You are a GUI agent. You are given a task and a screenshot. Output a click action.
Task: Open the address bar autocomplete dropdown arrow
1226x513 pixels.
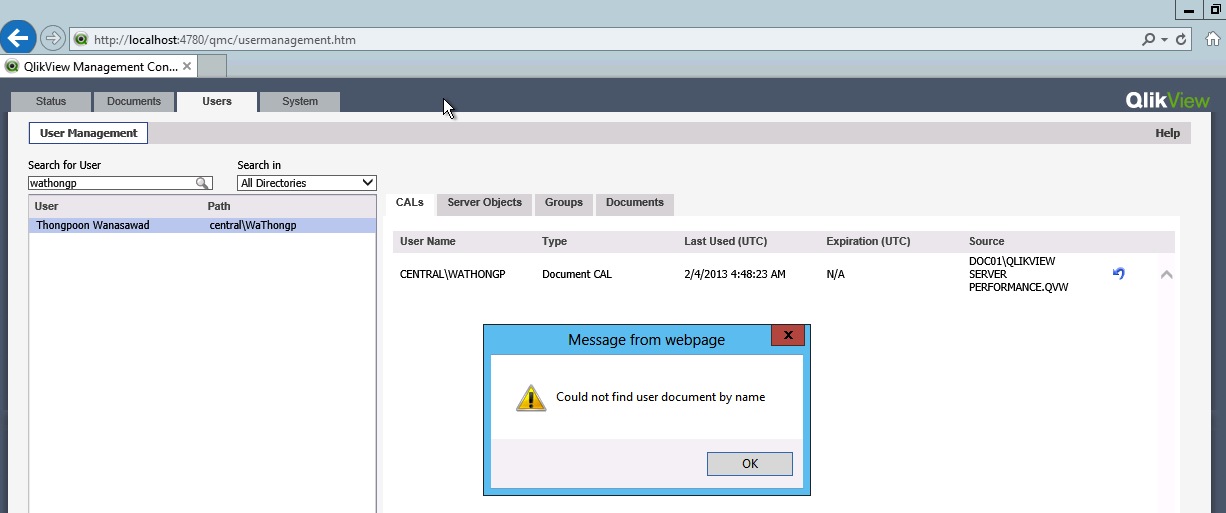1165,40
